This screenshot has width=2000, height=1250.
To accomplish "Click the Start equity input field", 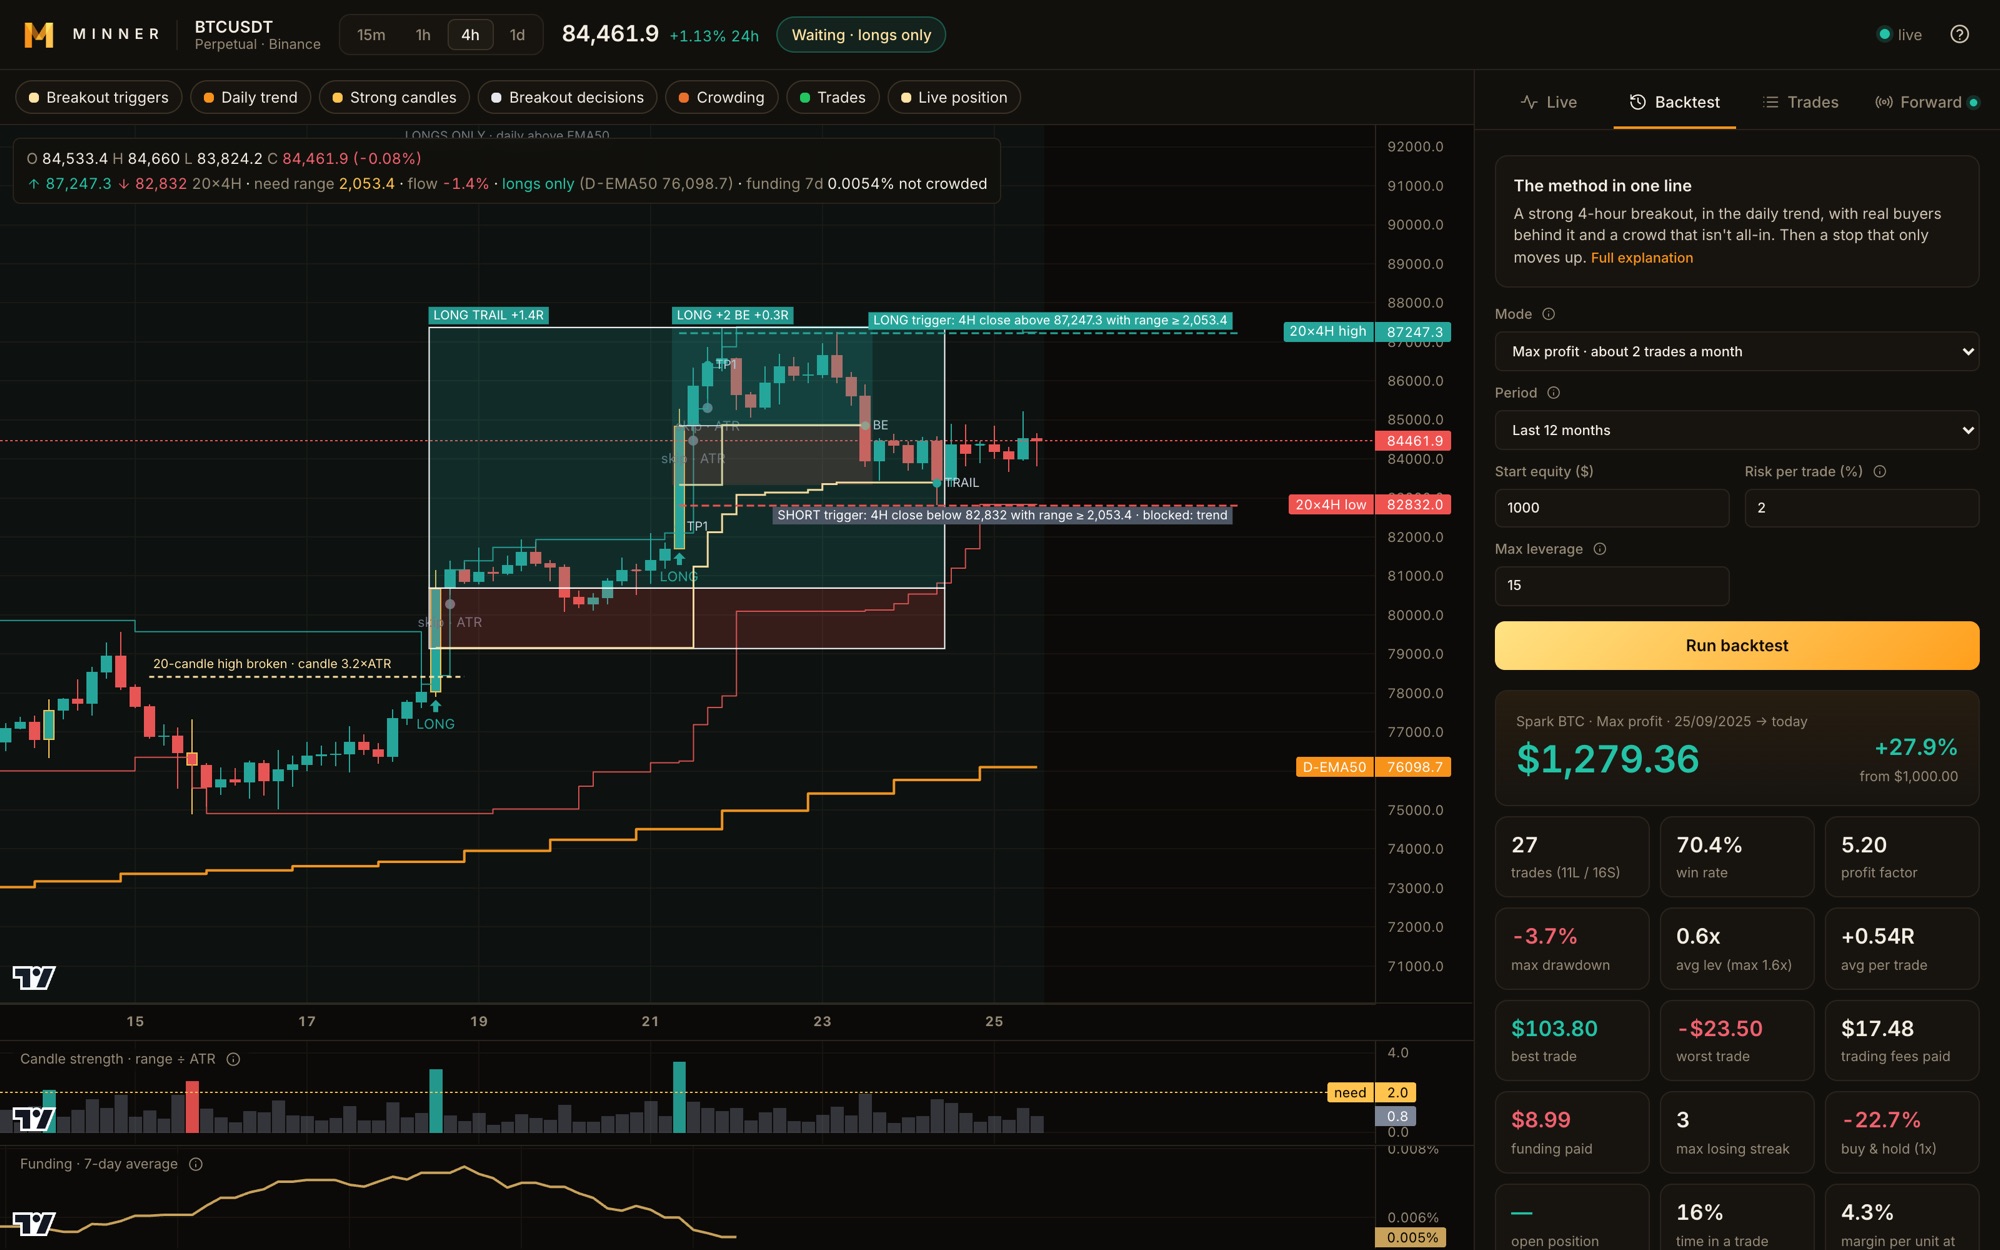I will [x=1612, y=508].
